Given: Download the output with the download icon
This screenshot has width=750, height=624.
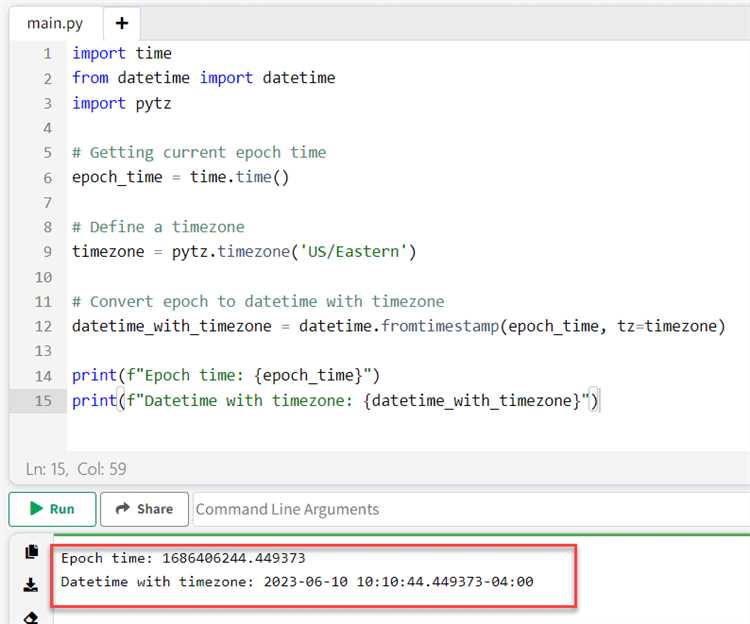Looking at the screenshot, I should pyautogui.click(x=31, y=585).
